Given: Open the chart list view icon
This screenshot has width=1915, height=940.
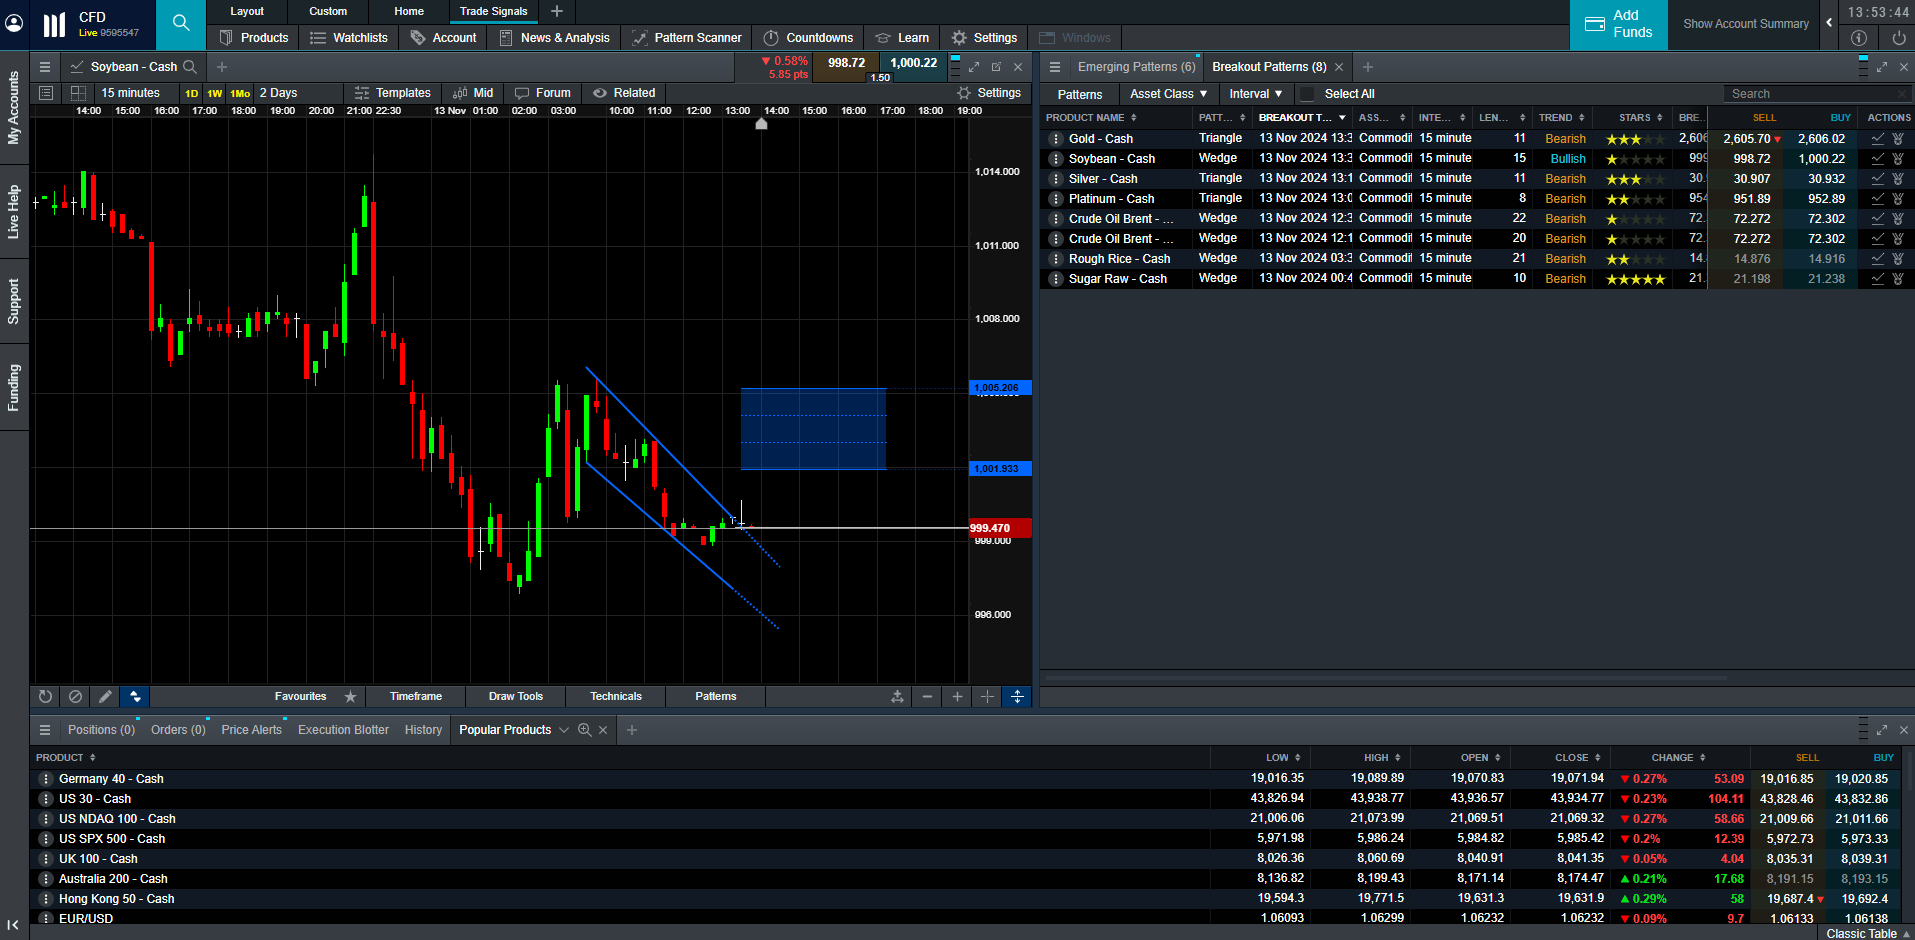Looking at the screenshot, I should point(46,93).
